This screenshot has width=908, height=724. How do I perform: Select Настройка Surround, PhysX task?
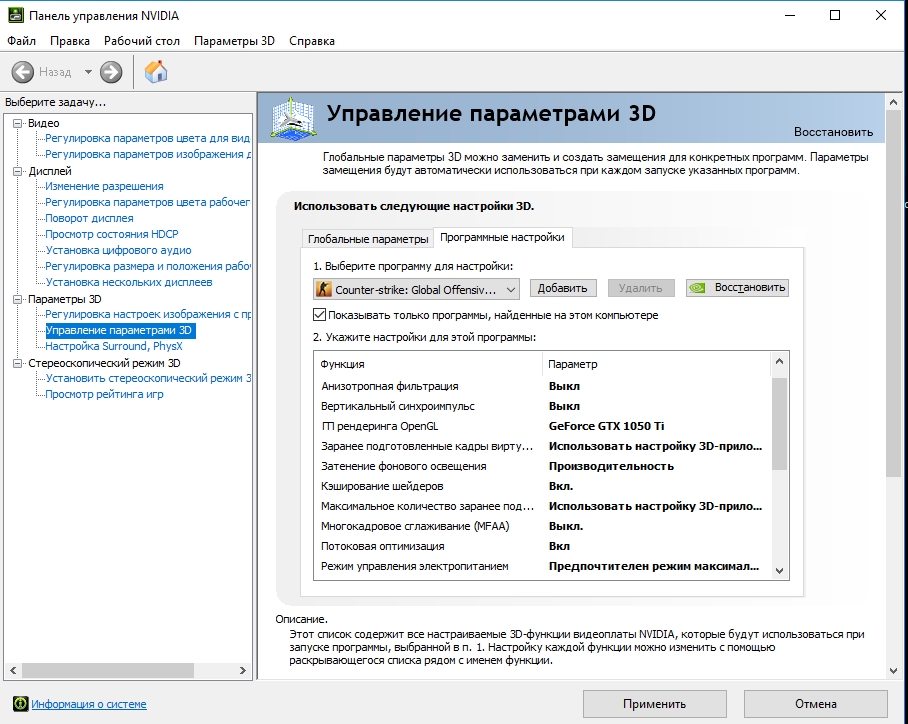114,346
